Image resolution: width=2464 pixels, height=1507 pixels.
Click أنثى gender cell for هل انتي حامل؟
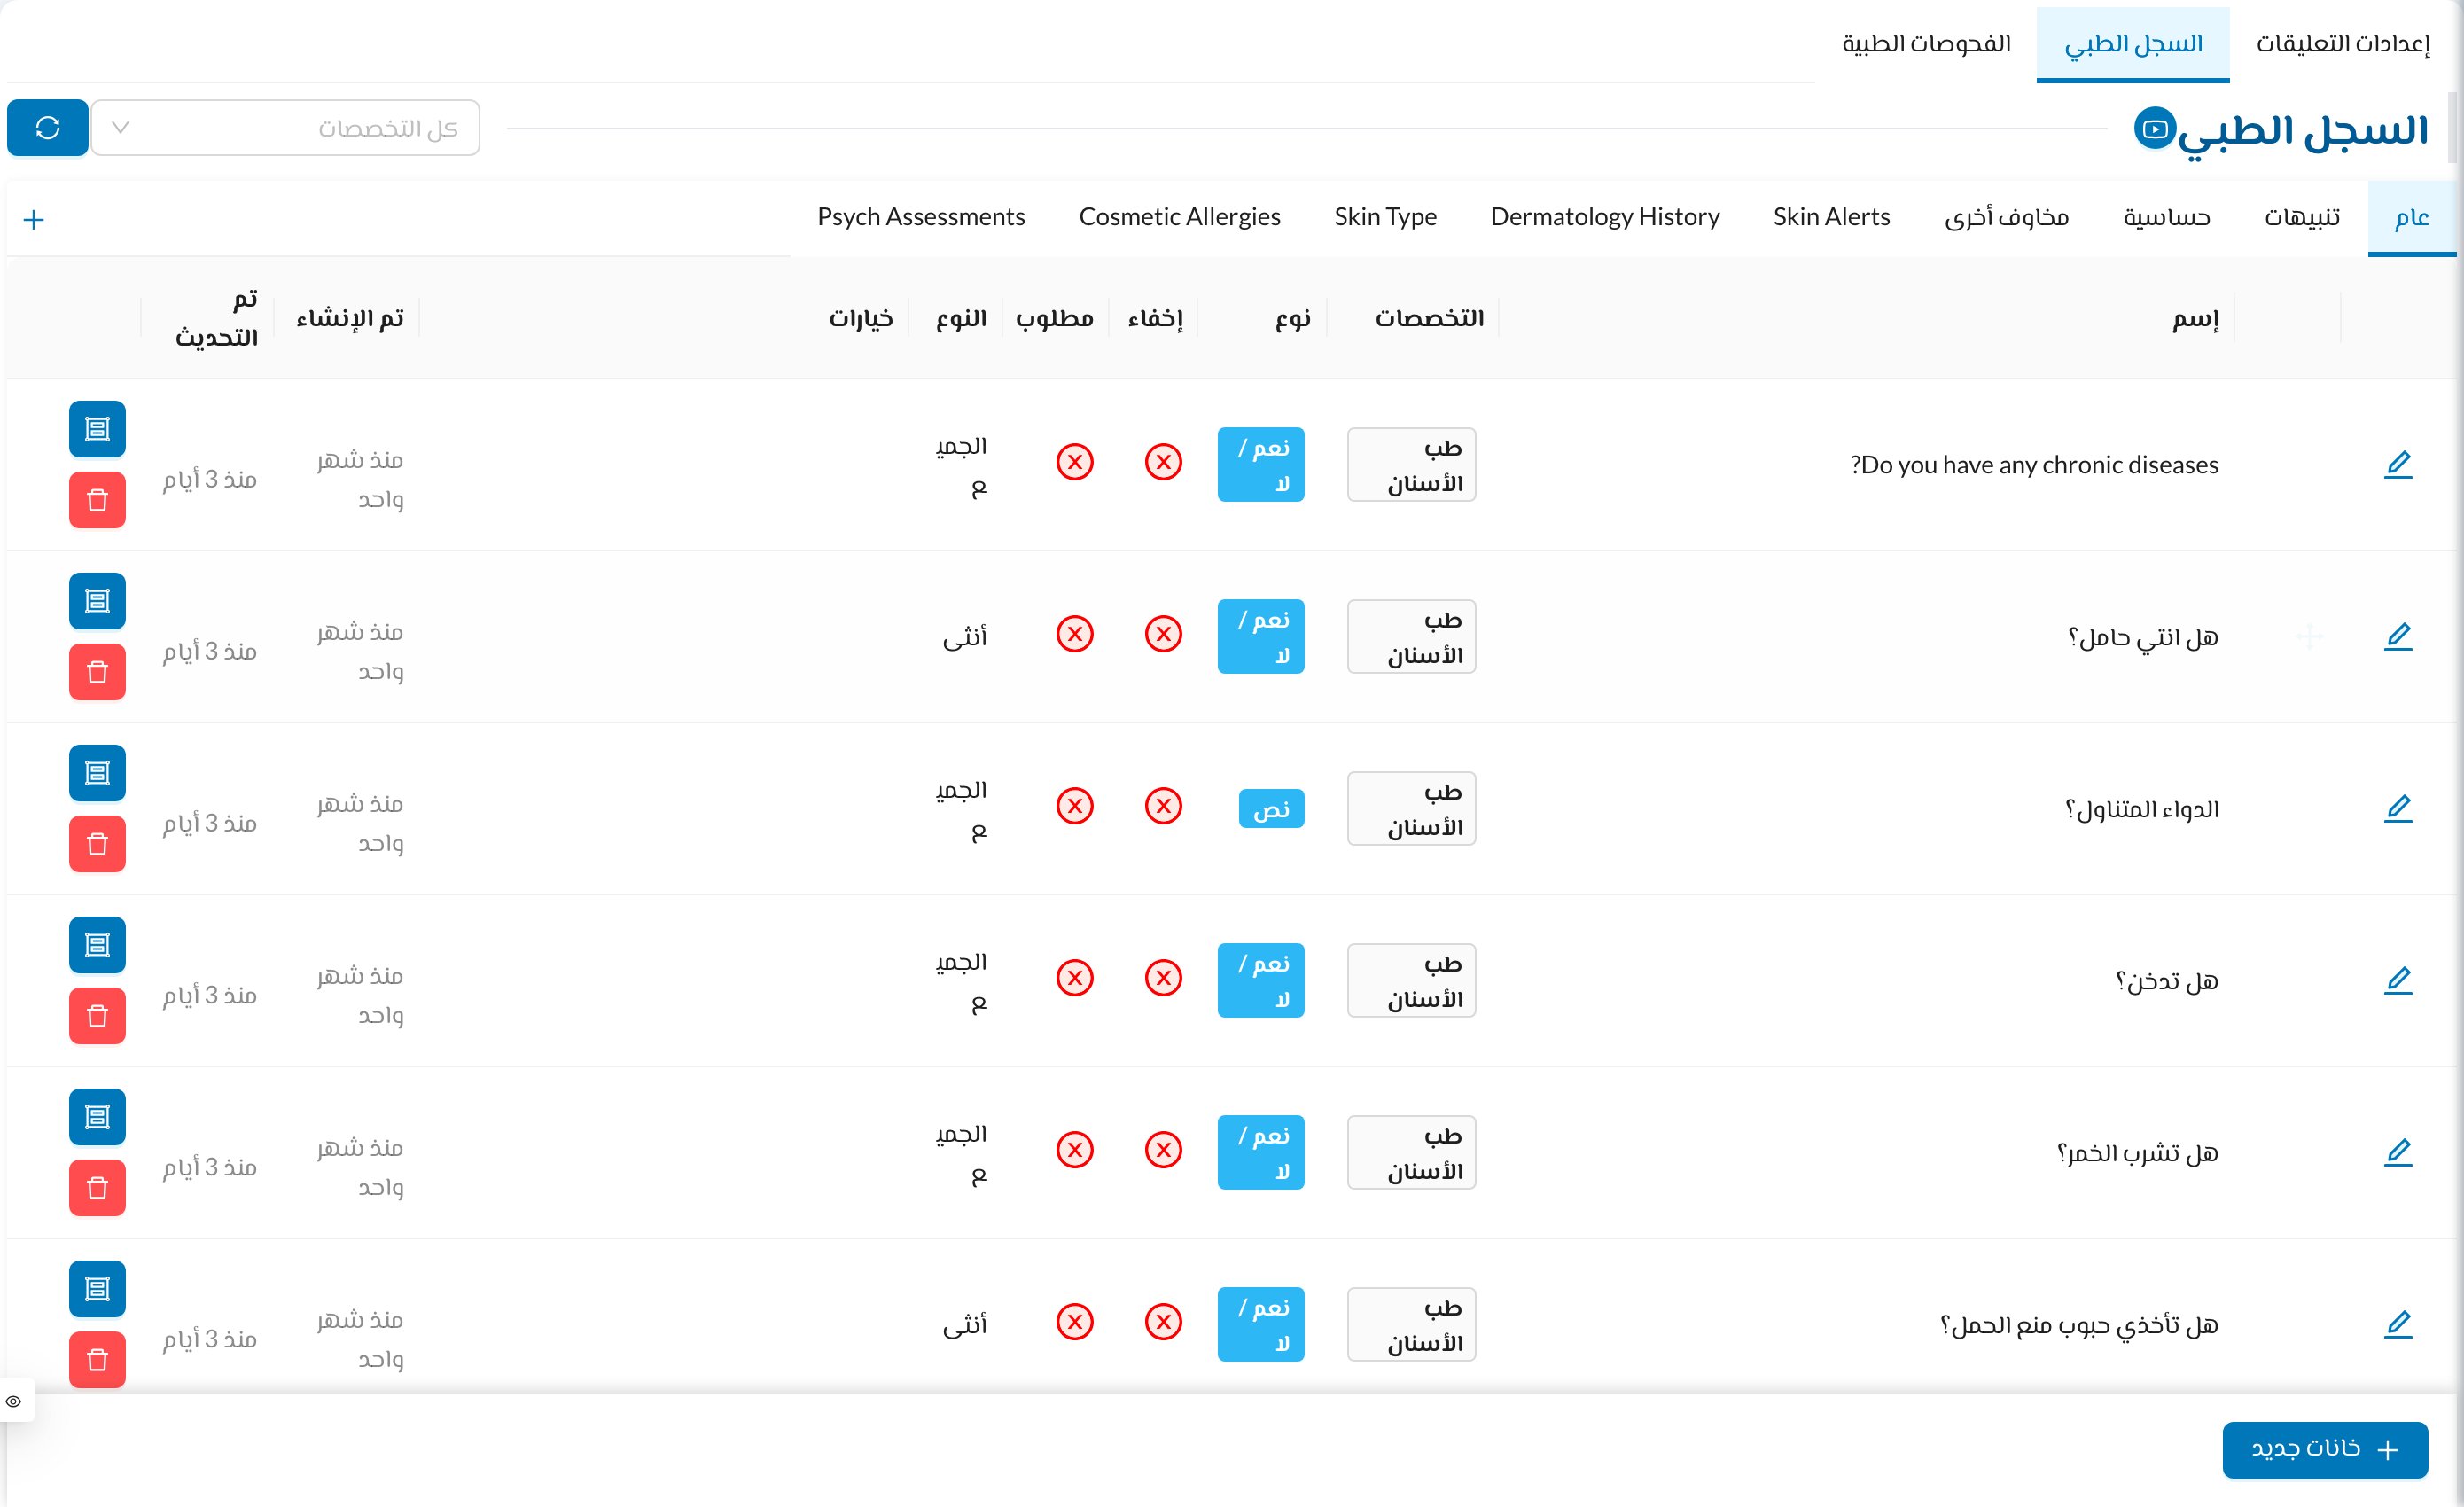tap(964, 637)
